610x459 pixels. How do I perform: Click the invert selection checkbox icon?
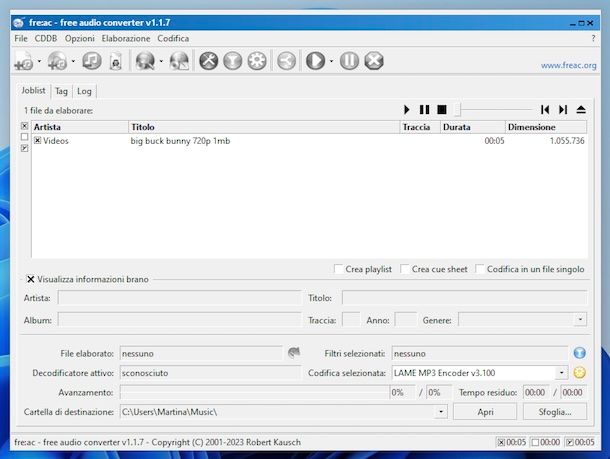(25, 148)
